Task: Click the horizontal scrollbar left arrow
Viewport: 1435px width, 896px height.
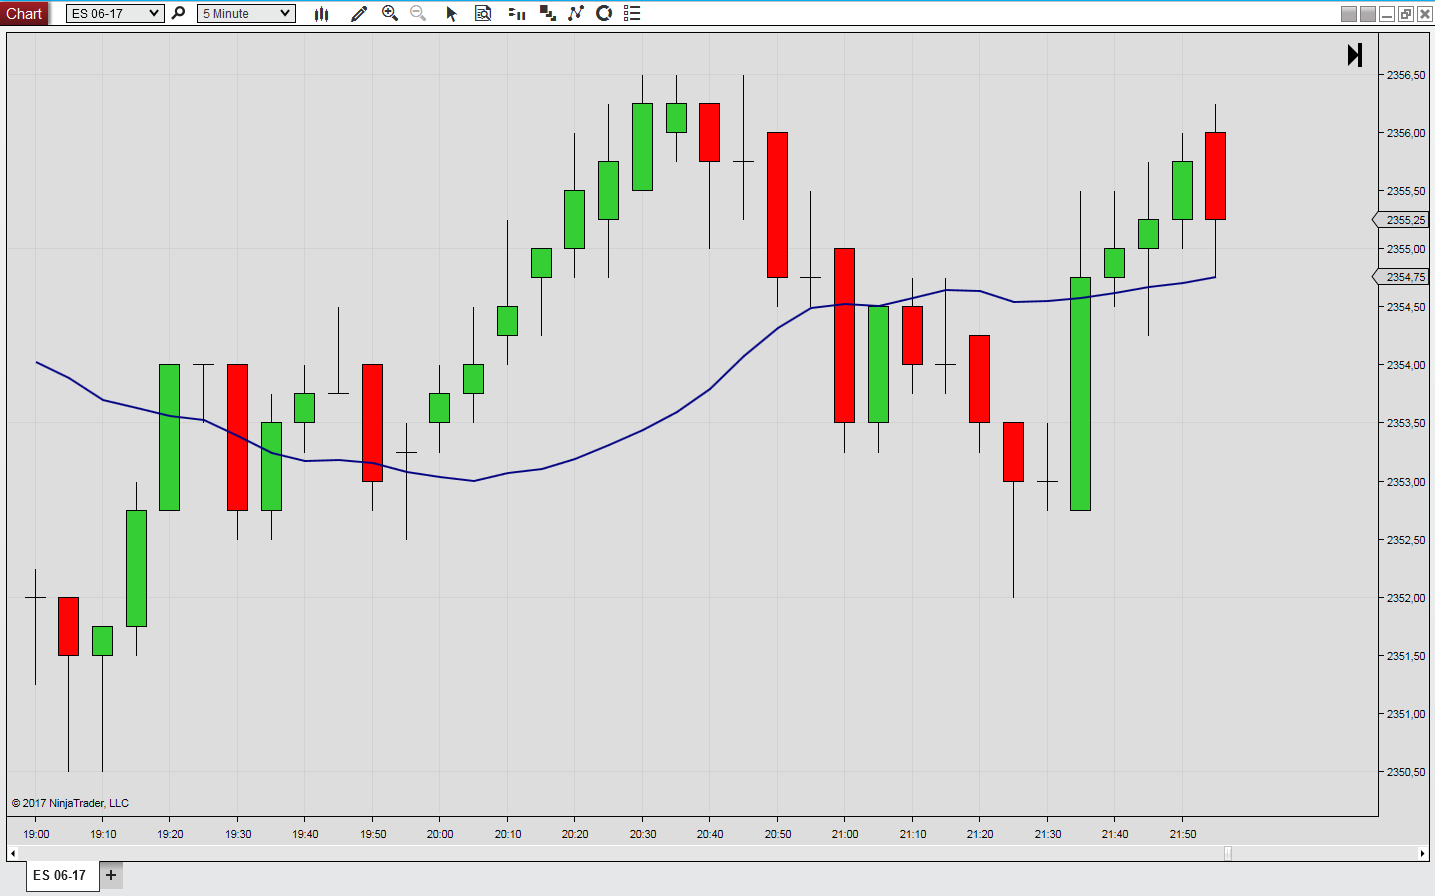Action: pyautogui.click(x=12, y=853)
